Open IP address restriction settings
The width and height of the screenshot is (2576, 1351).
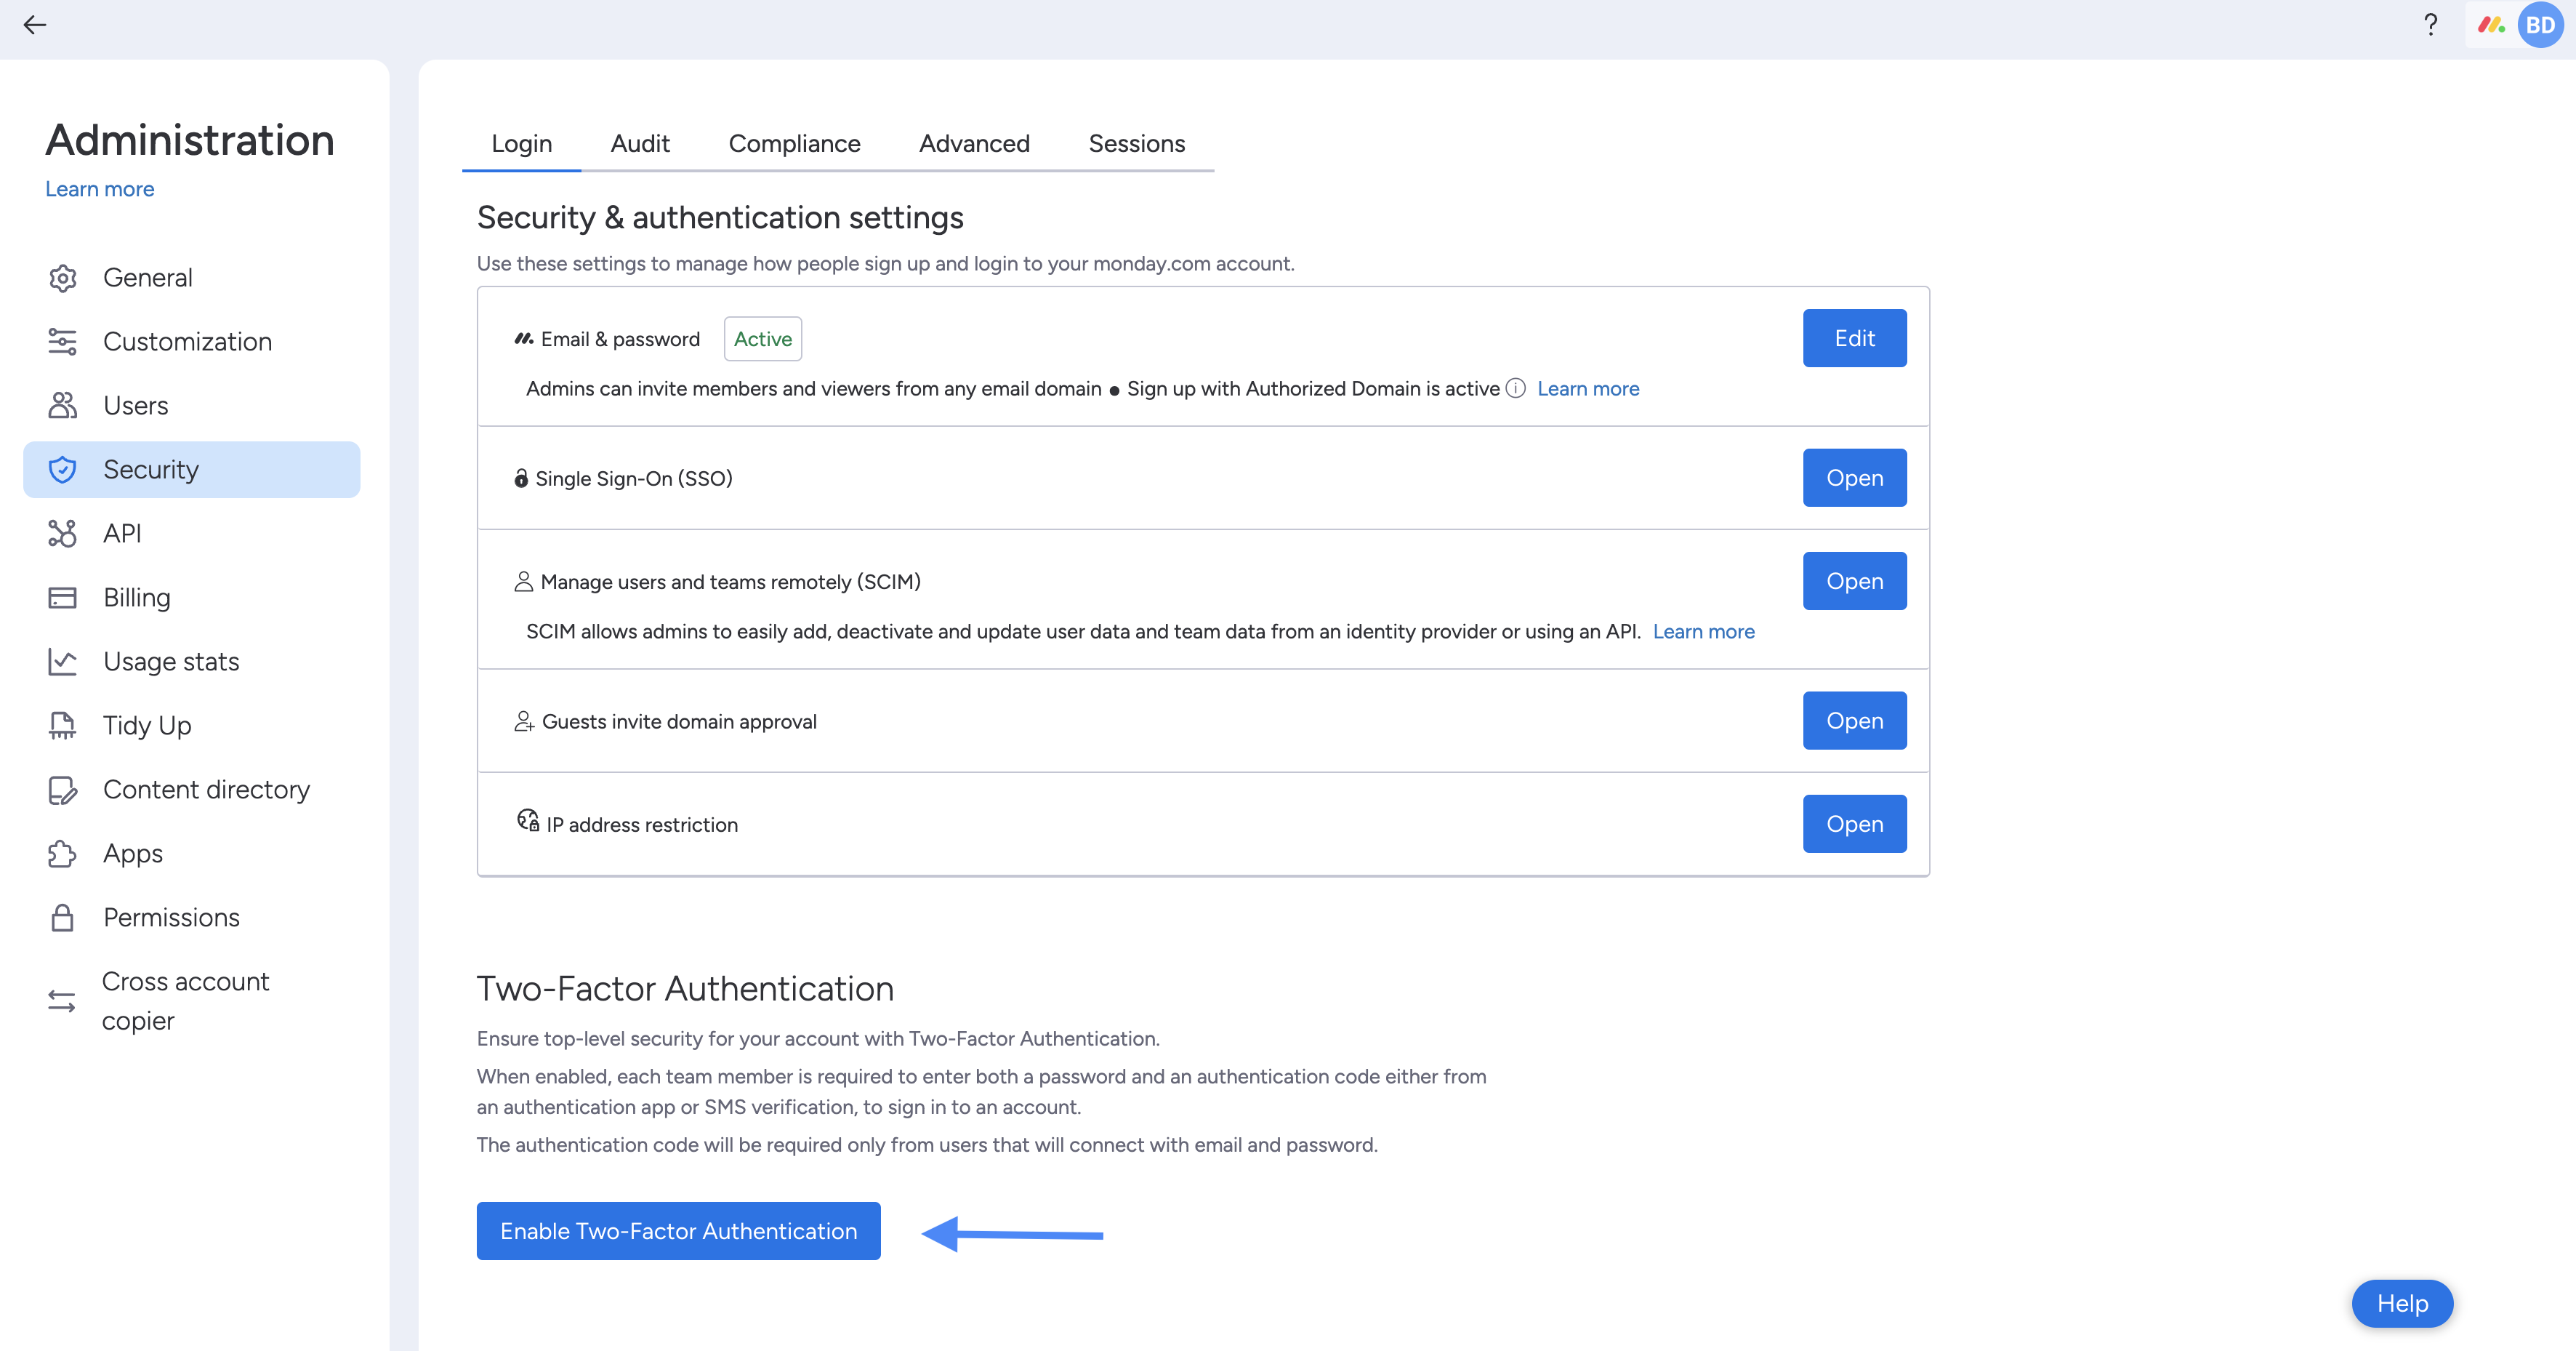click(1854, 824)
